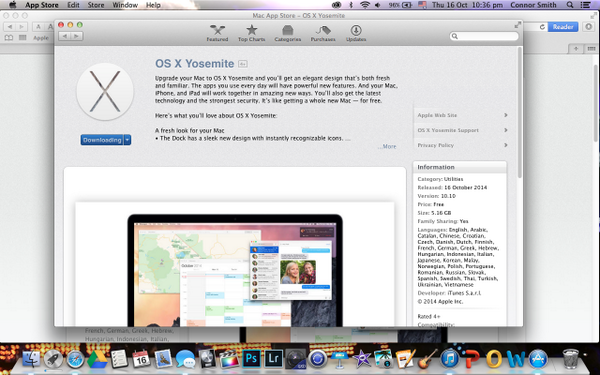Viewport: 600px width, 375px height.
Task: Open GarageBand guitar icon in Dock
Action: 427,359
